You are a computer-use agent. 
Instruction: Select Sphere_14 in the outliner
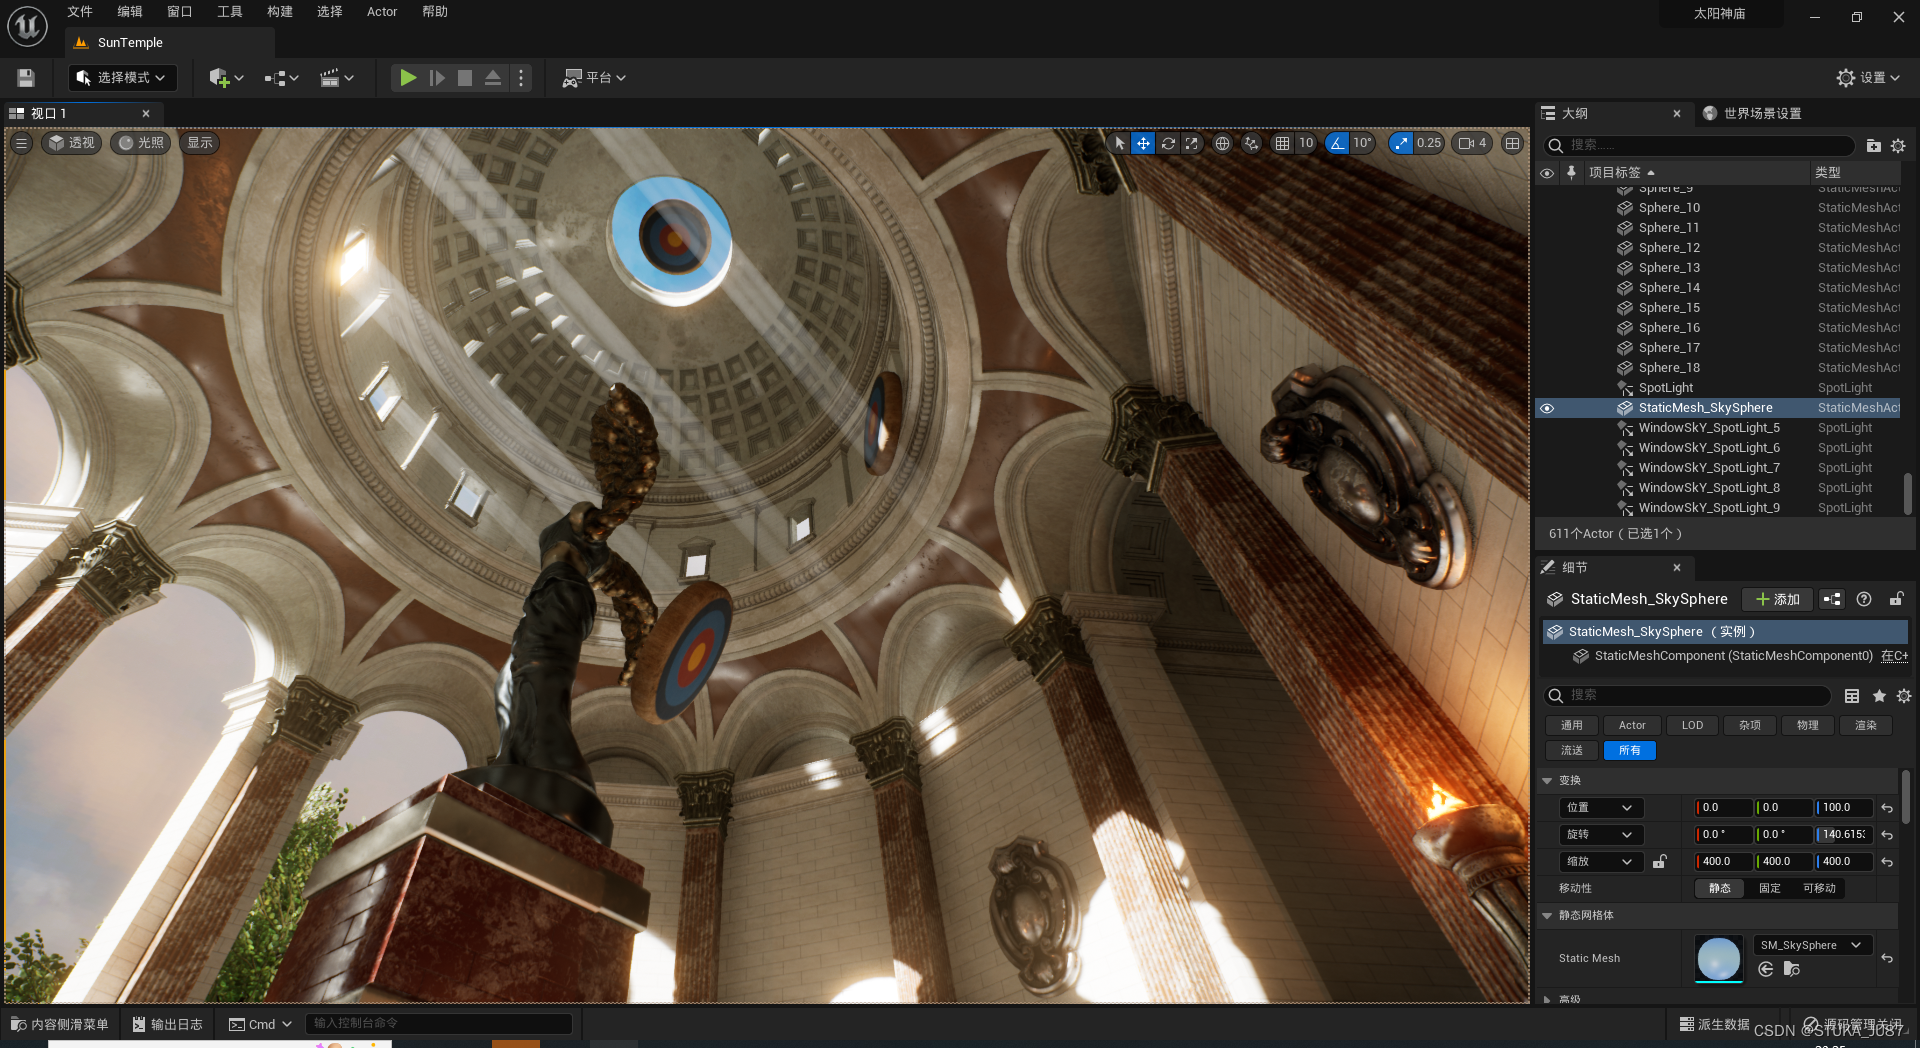(x=1669, y=288)
